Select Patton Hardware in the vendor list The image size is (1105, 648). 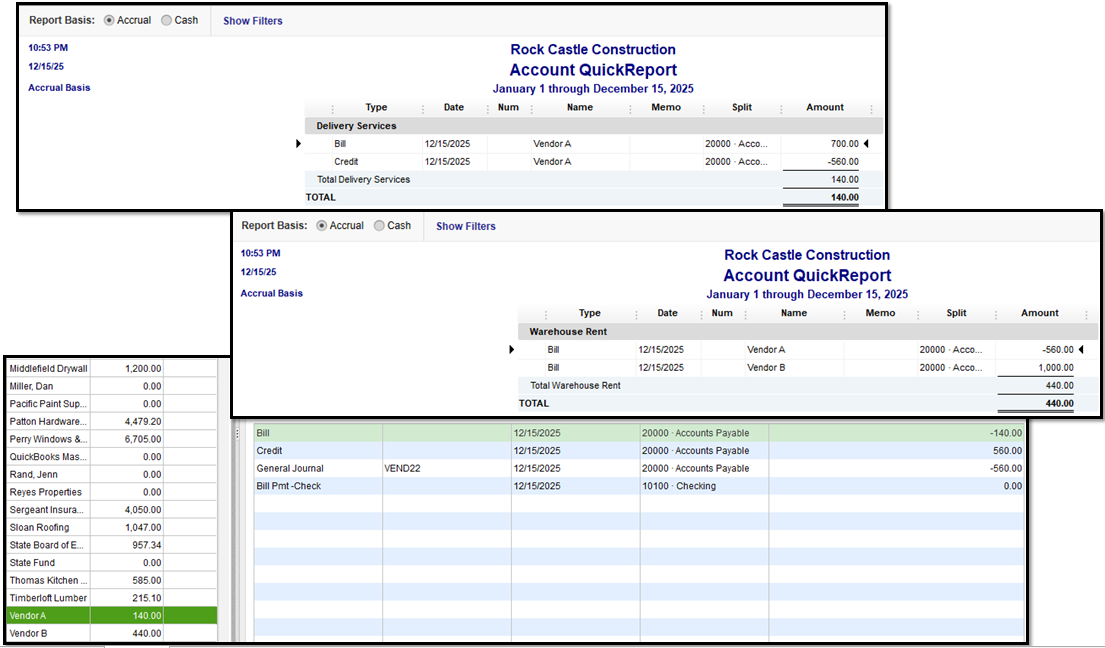point(48,422)
